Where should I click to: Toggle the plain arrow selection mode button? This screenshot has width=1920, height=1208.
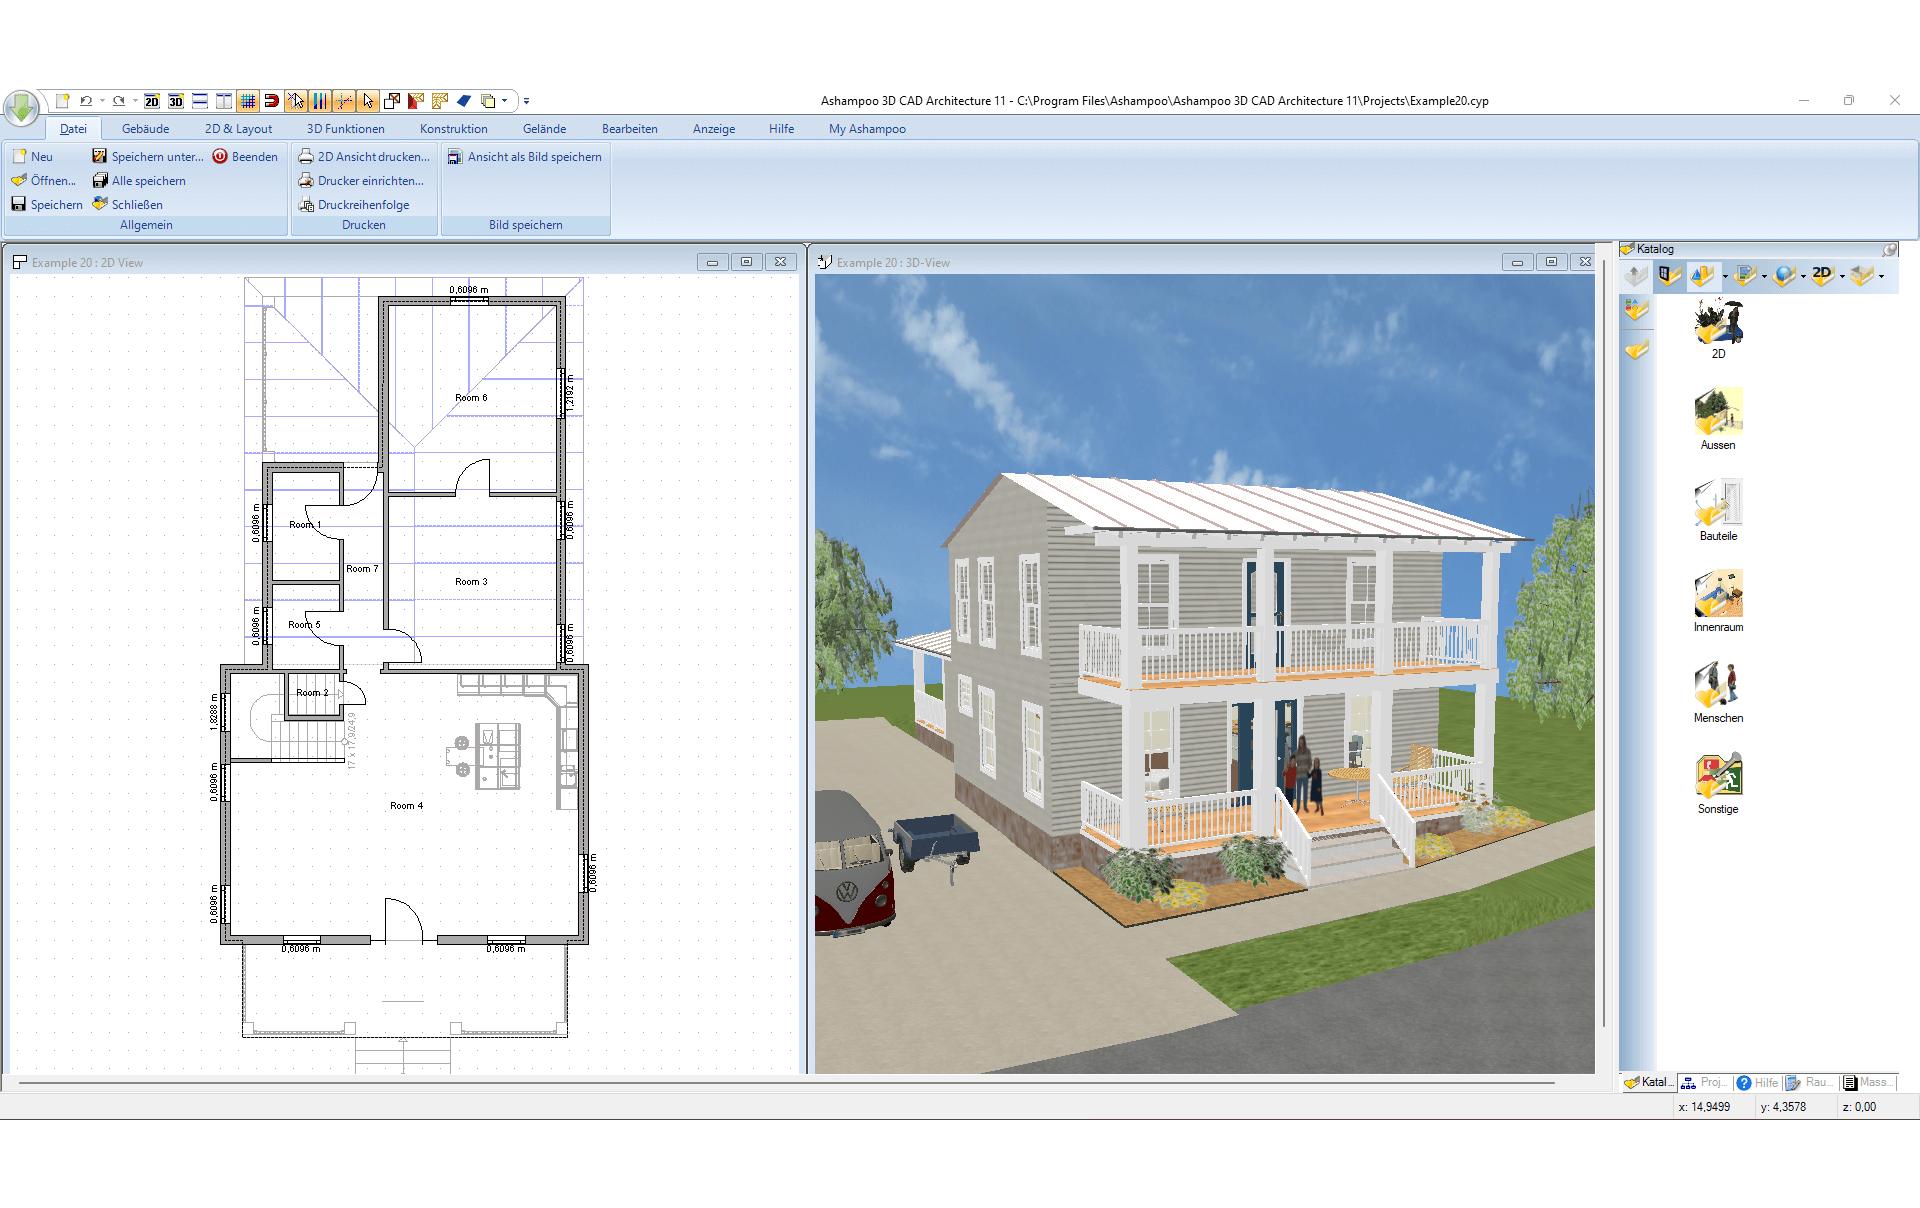(368, 101)
